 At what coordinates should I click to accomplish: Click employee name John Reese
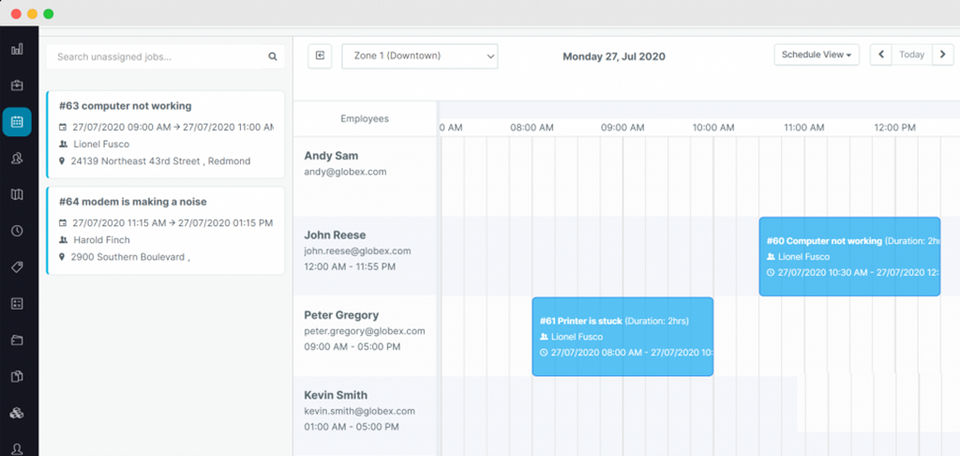point(335,235)
